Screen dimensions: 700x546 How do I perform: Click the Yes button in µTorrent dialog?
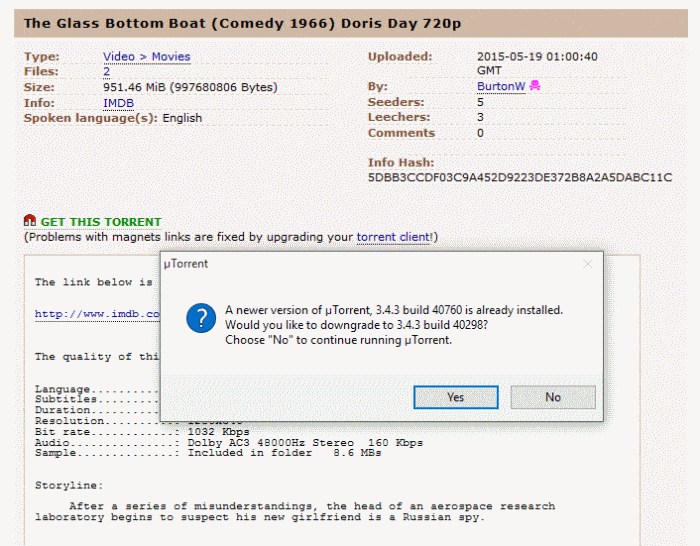pyautogui.click(x=456, y=397)
